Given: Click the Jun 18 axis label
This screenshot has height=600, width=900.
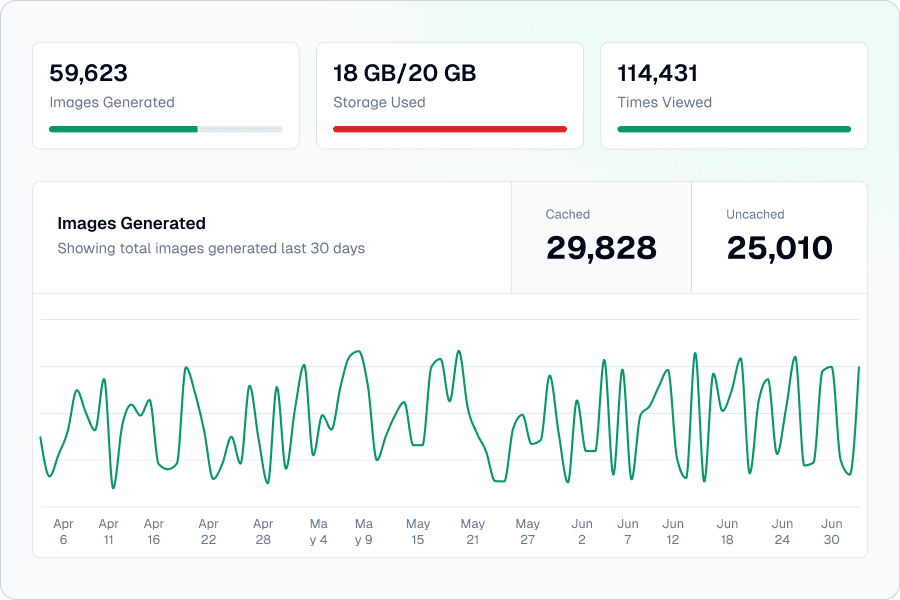Looking at the screenshot, I should 727,532.
